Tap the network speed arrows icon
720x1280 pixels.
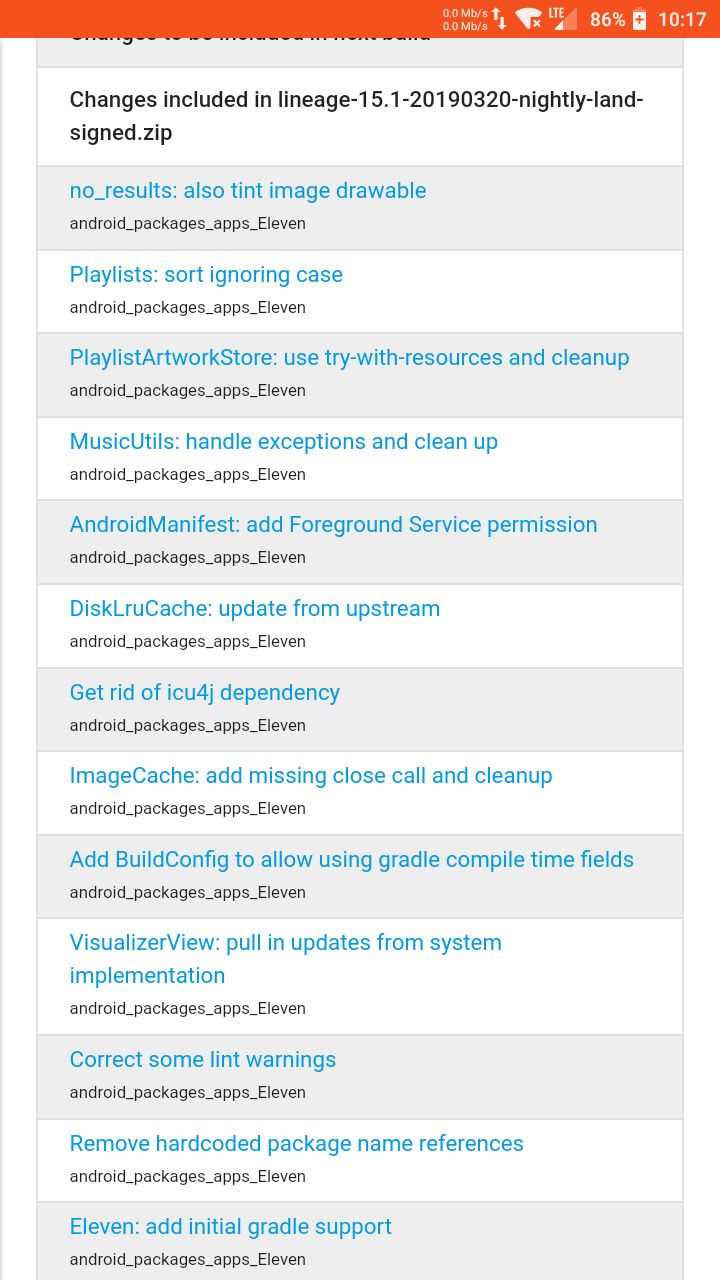click(499, 19)
